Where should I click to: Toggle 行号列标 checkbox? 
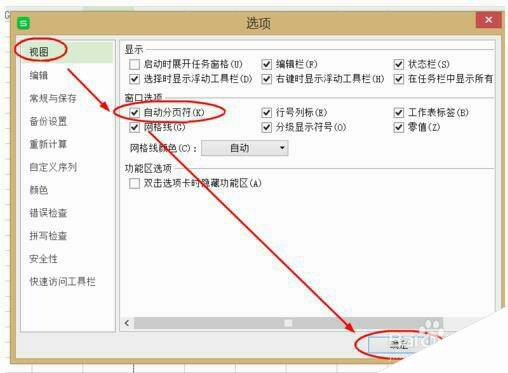coord(266,113)
